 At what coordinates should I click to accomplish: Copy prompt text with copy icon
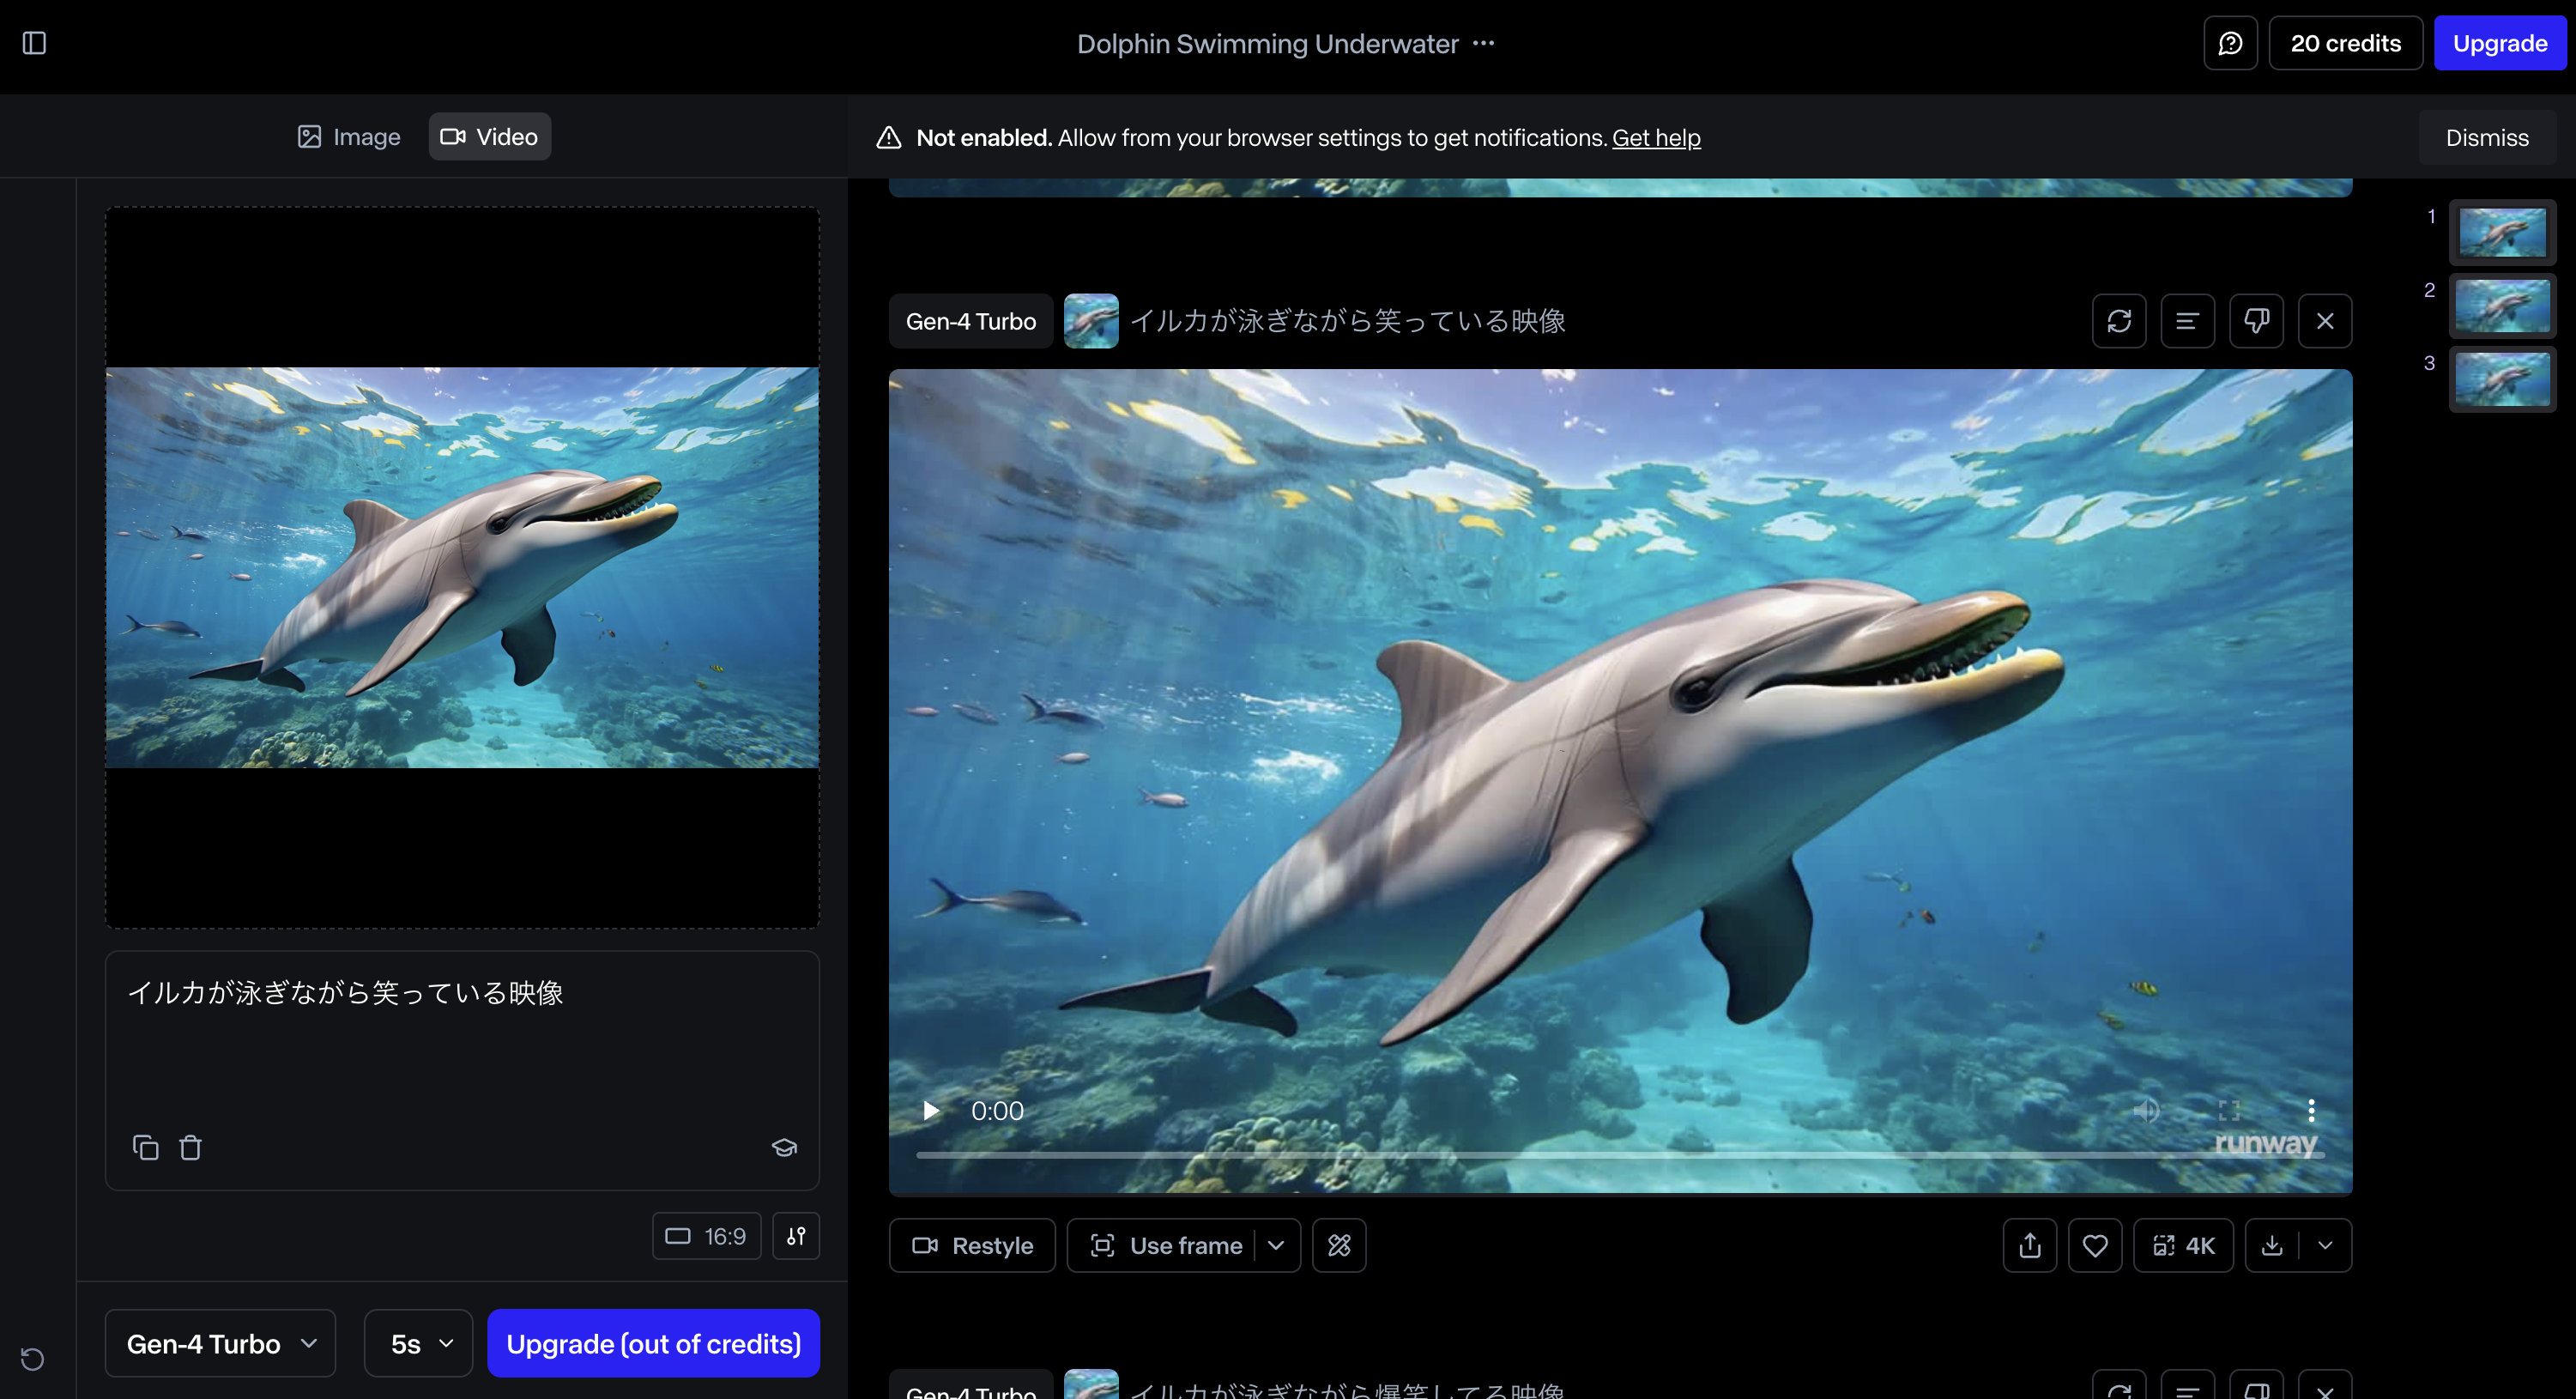pos(146,1147)
